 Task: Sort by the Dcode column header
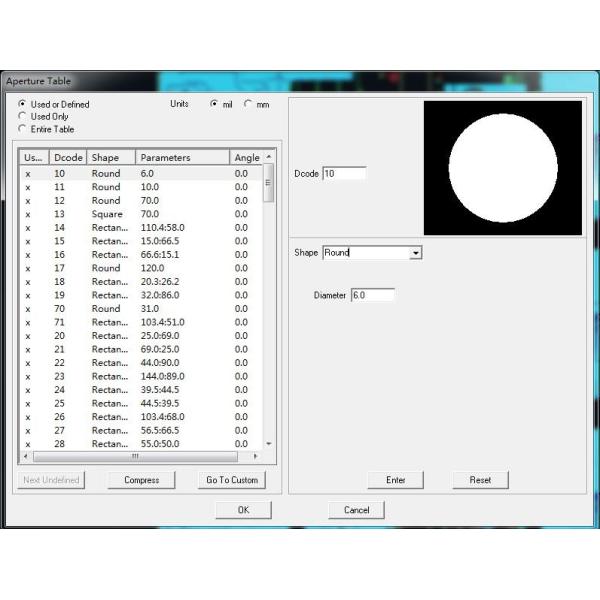(x=68, y=157)
